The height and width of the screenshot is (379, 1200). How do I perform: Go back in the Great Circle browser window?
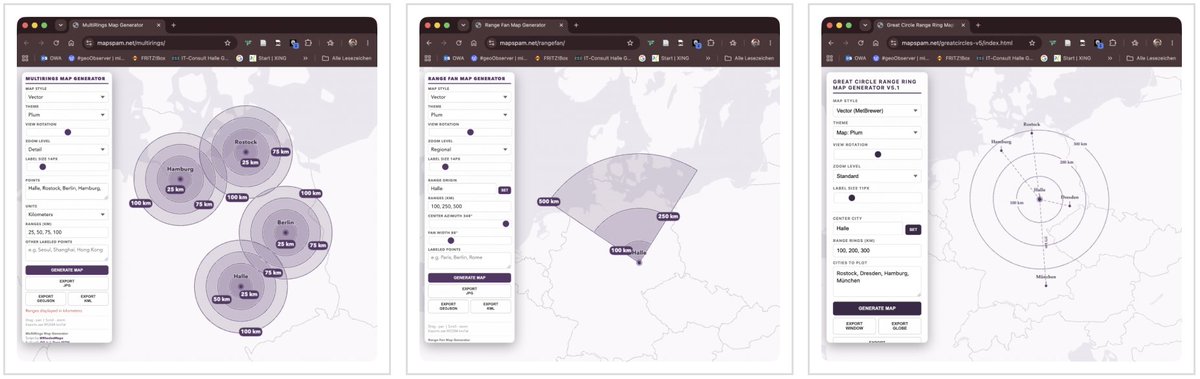(831, 43)
